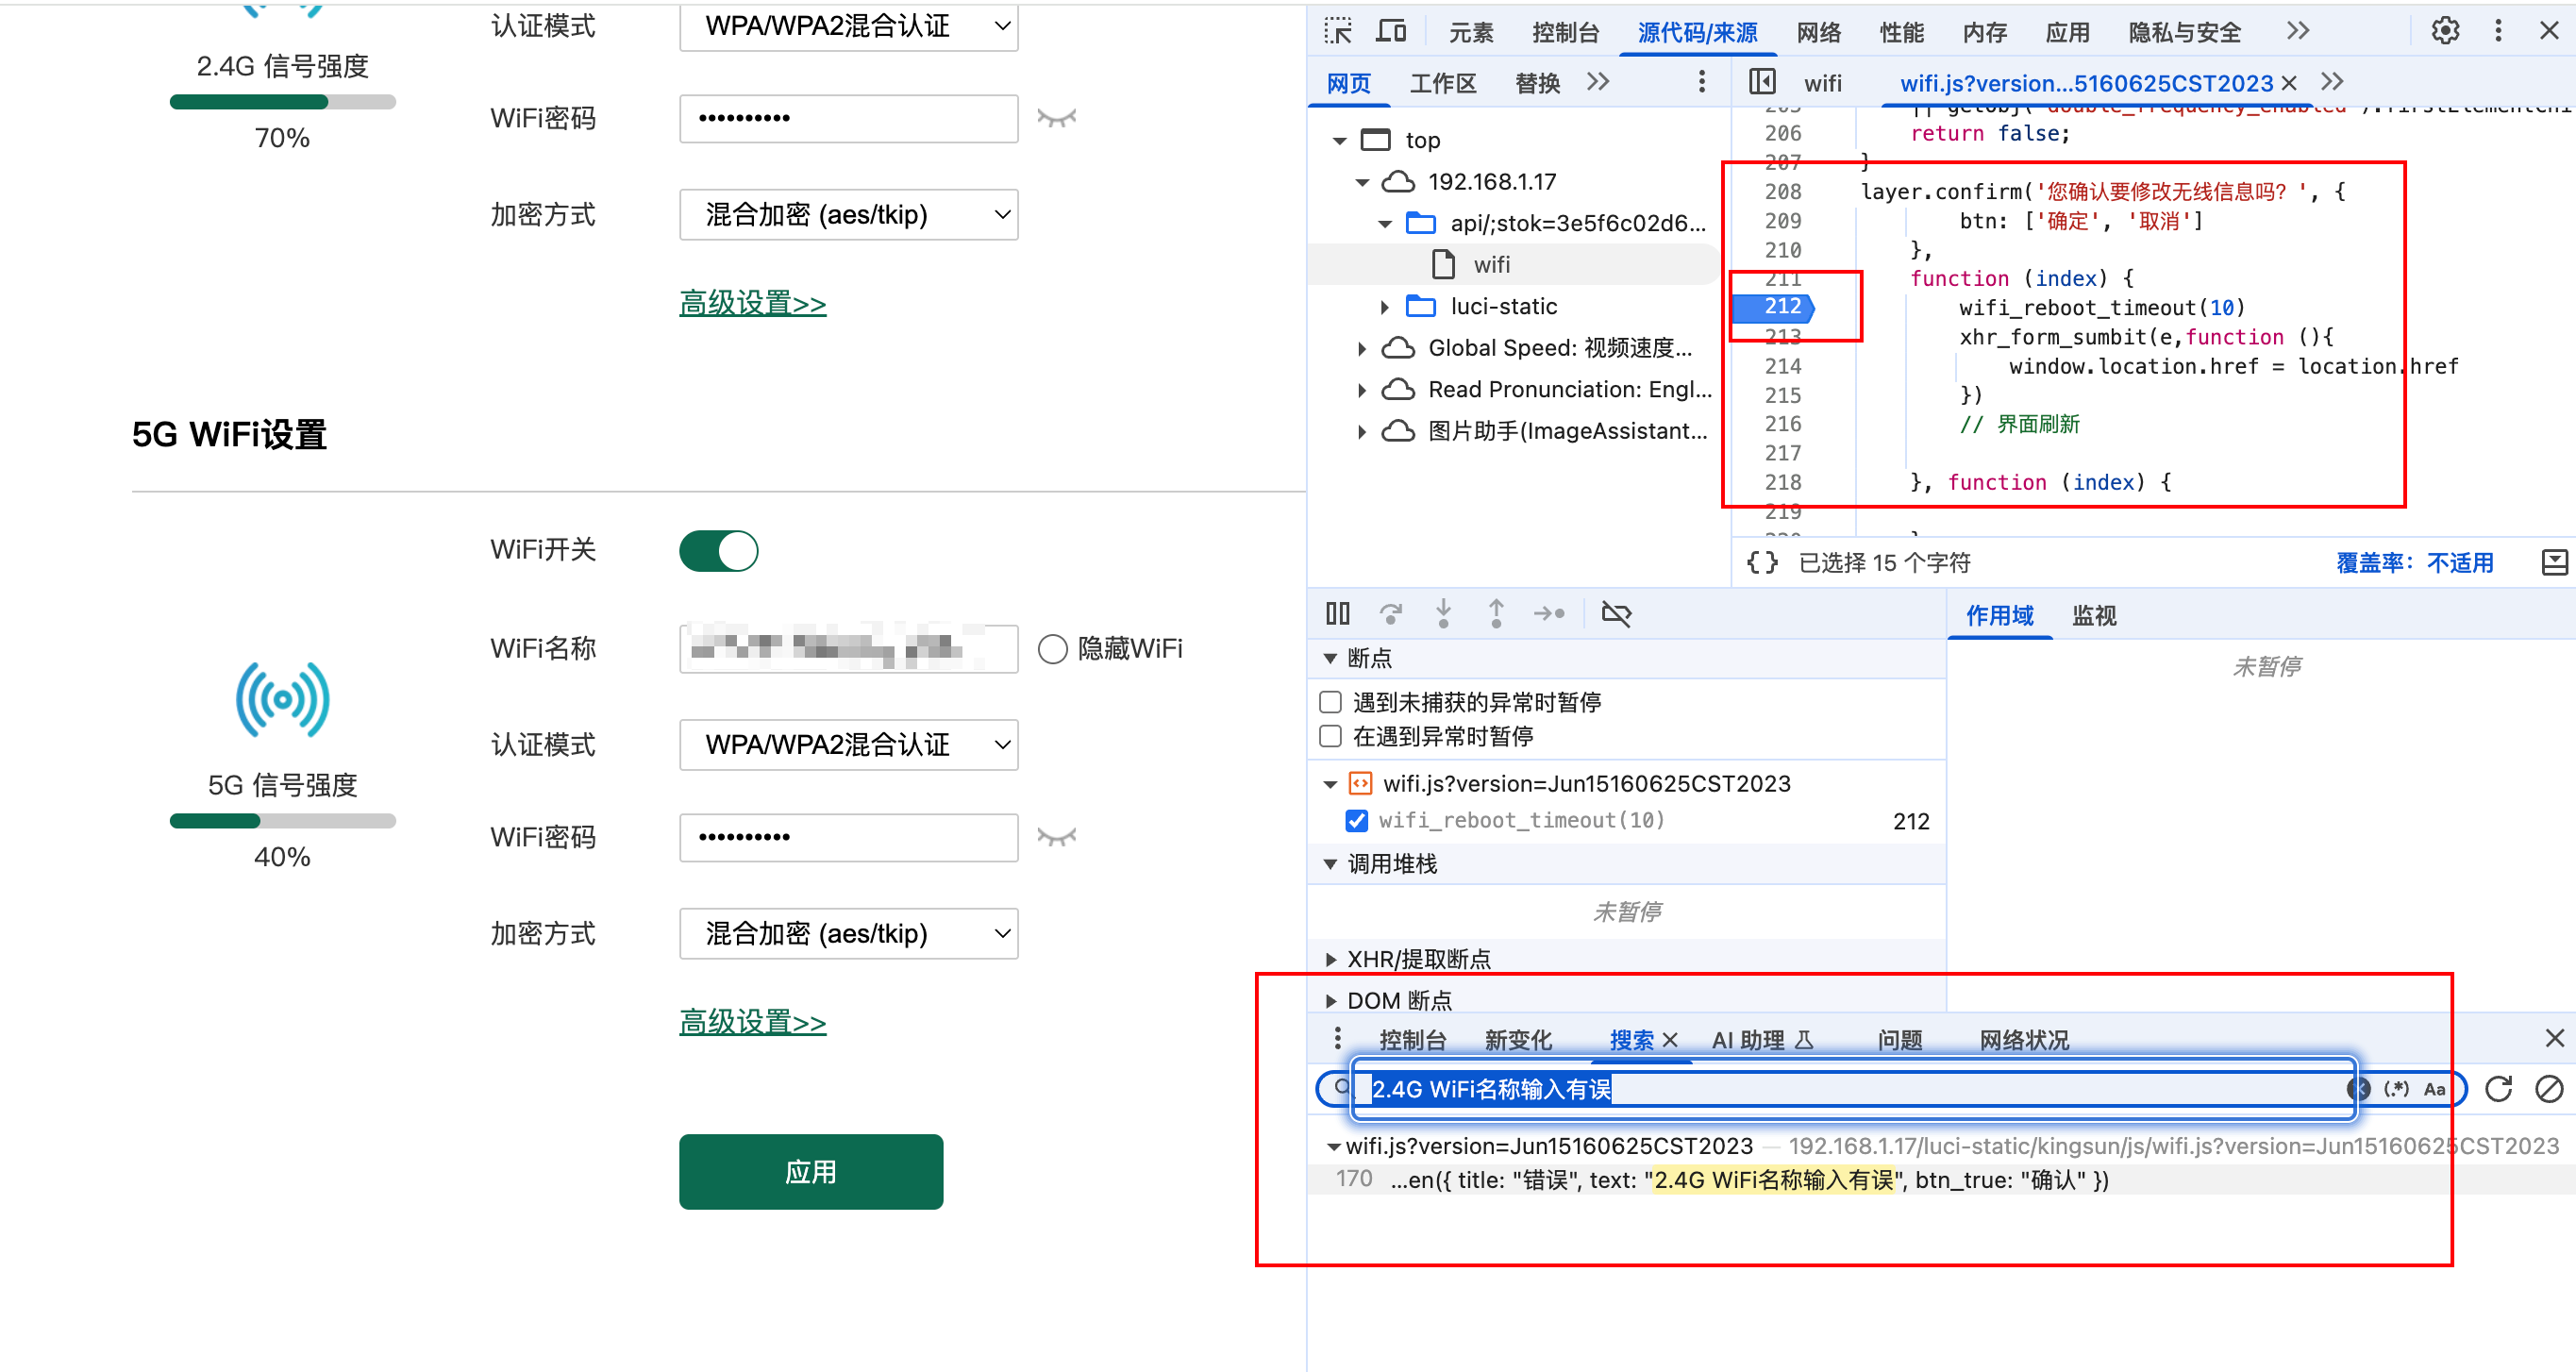Show the 2.4G WiFi password eye icon

(1056, 118)
